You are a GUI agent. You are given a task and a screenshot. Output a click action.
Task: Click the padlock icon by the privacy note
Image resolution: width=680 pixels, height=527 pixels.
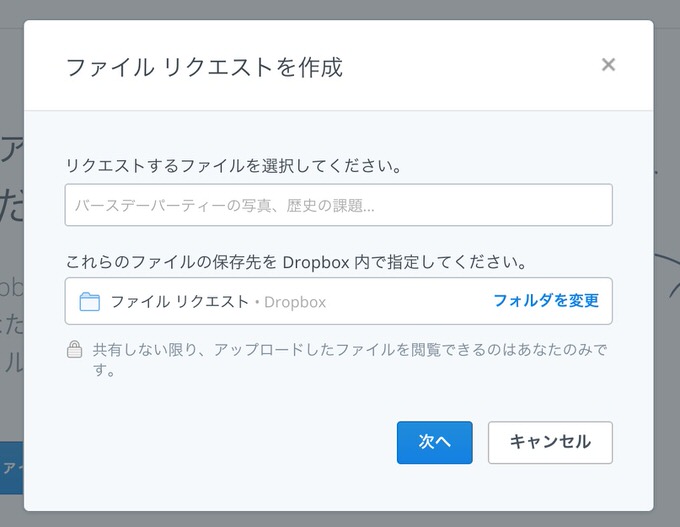tap(74, 349)
